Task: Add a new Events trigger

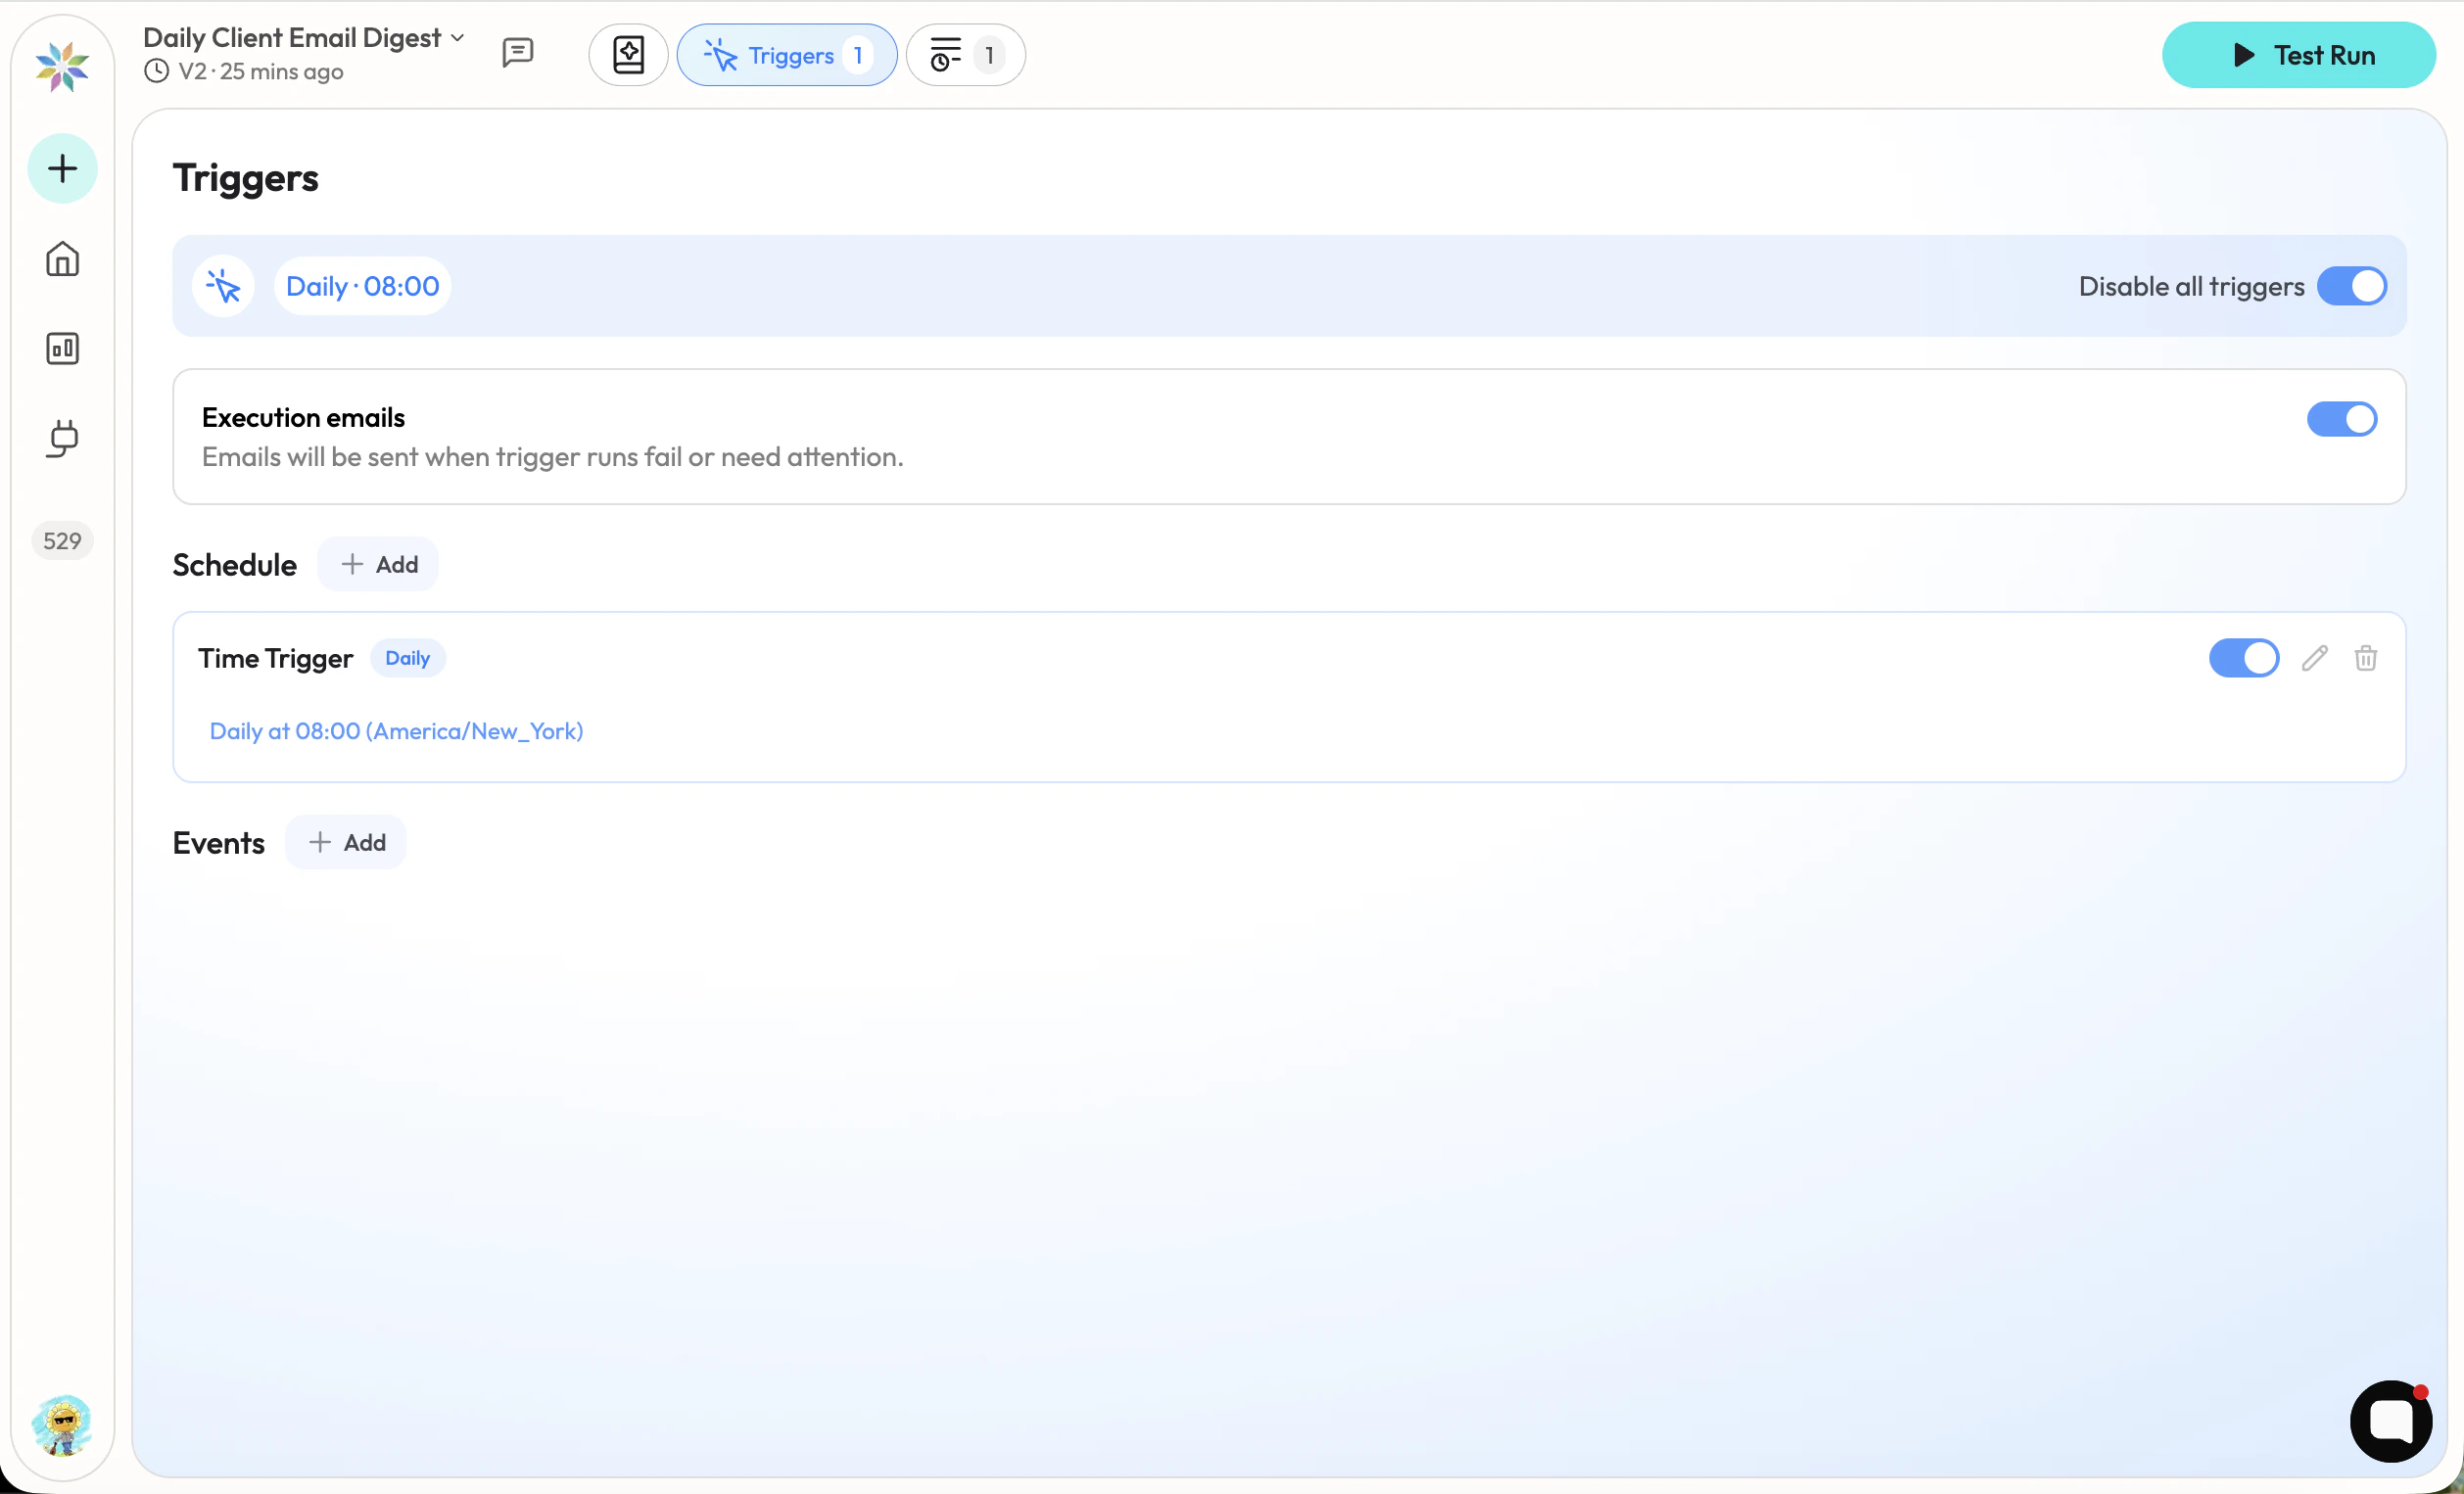Action: [x=346, y=843]
